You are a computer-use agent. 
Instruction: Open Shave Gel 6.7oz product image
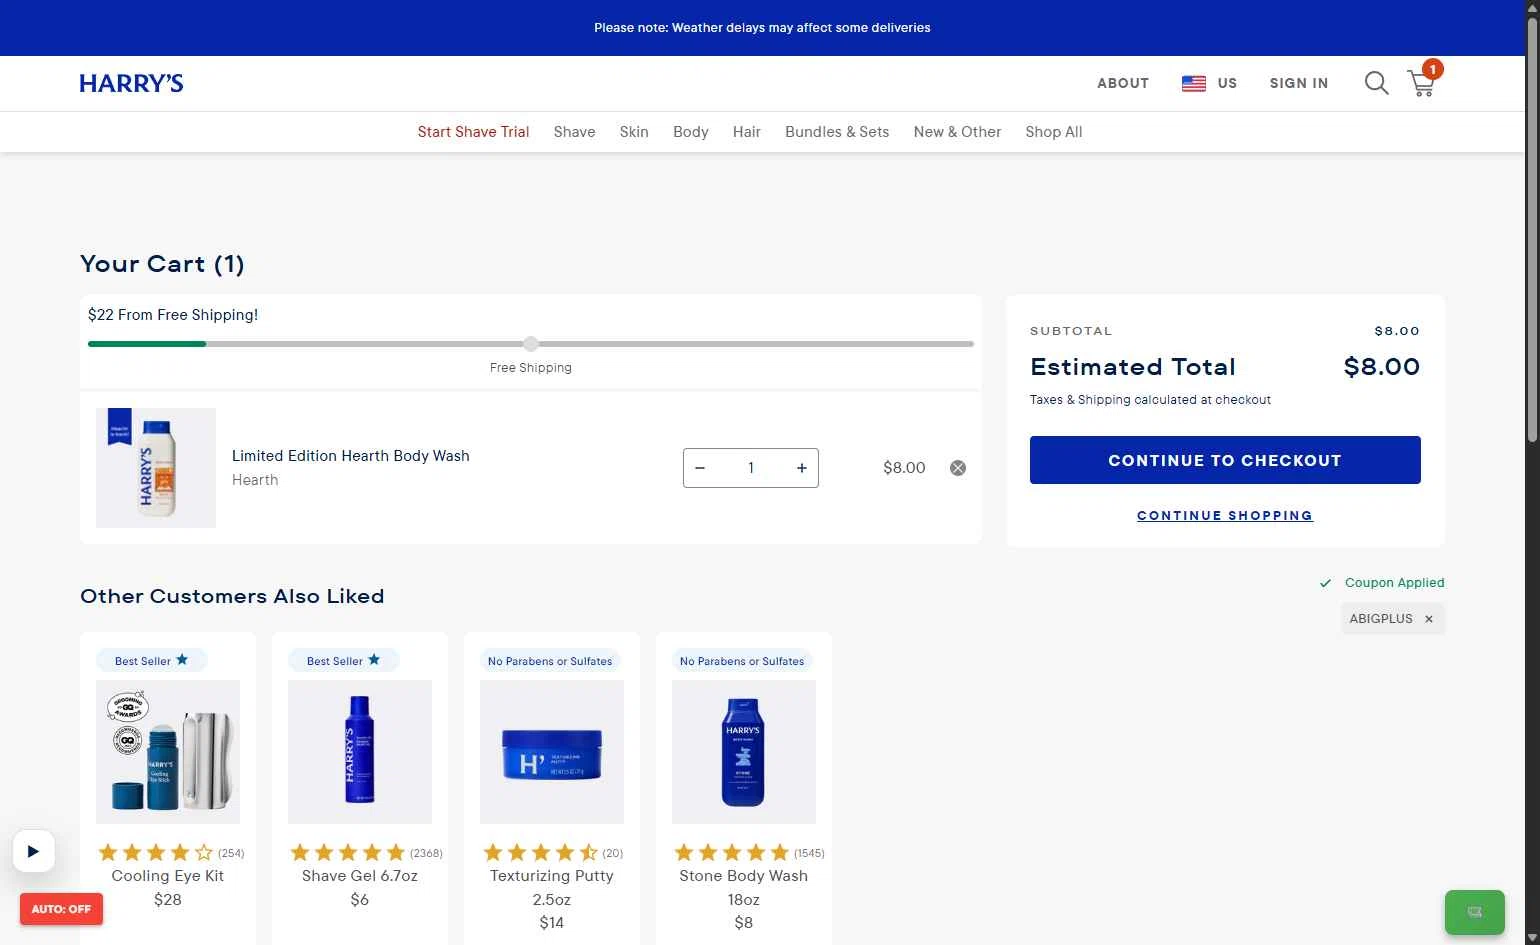360,752
